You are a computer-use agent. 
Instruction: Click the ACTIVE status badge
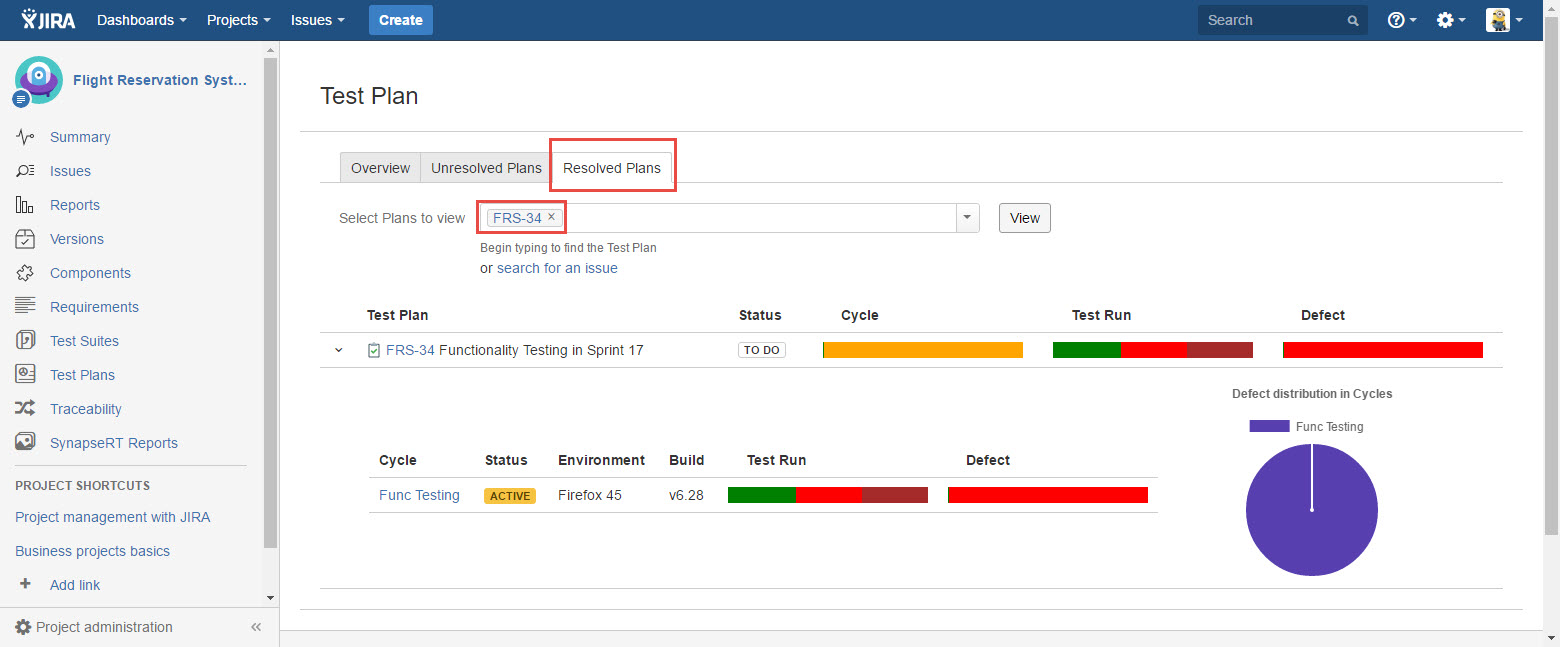pos(510,496)
